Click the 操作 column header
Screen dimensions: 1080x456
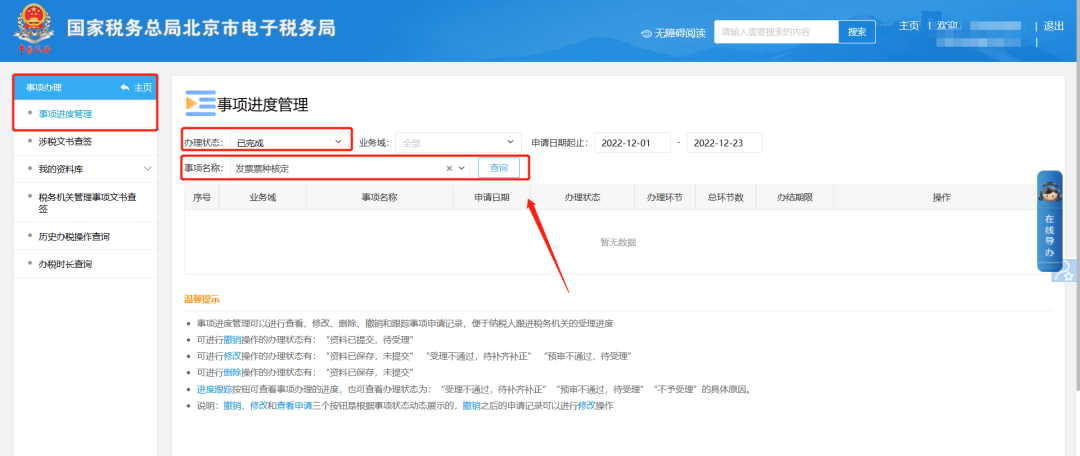(942, 197)
